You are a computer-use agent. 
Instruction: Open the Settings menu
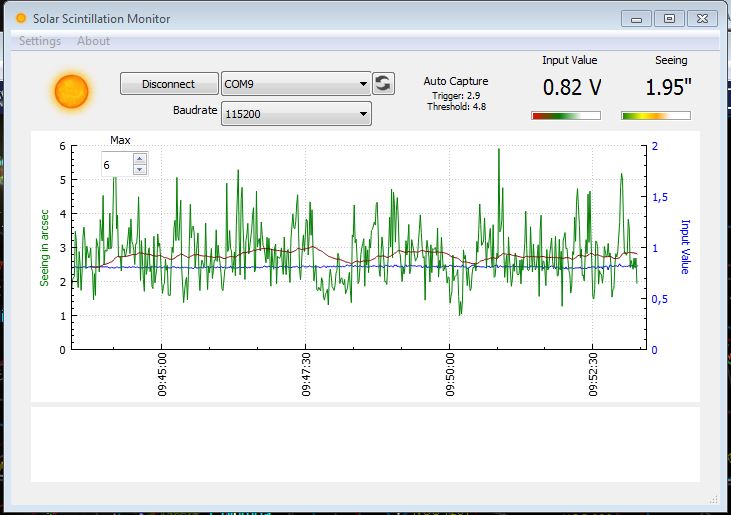(x=40, y=41)
